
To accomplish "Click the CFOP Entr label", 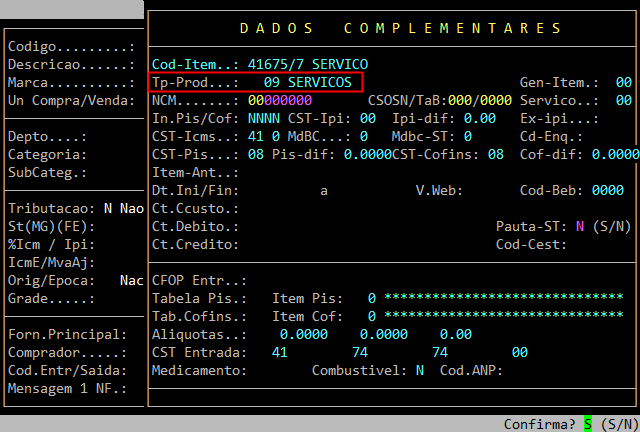I will point(199,281).
